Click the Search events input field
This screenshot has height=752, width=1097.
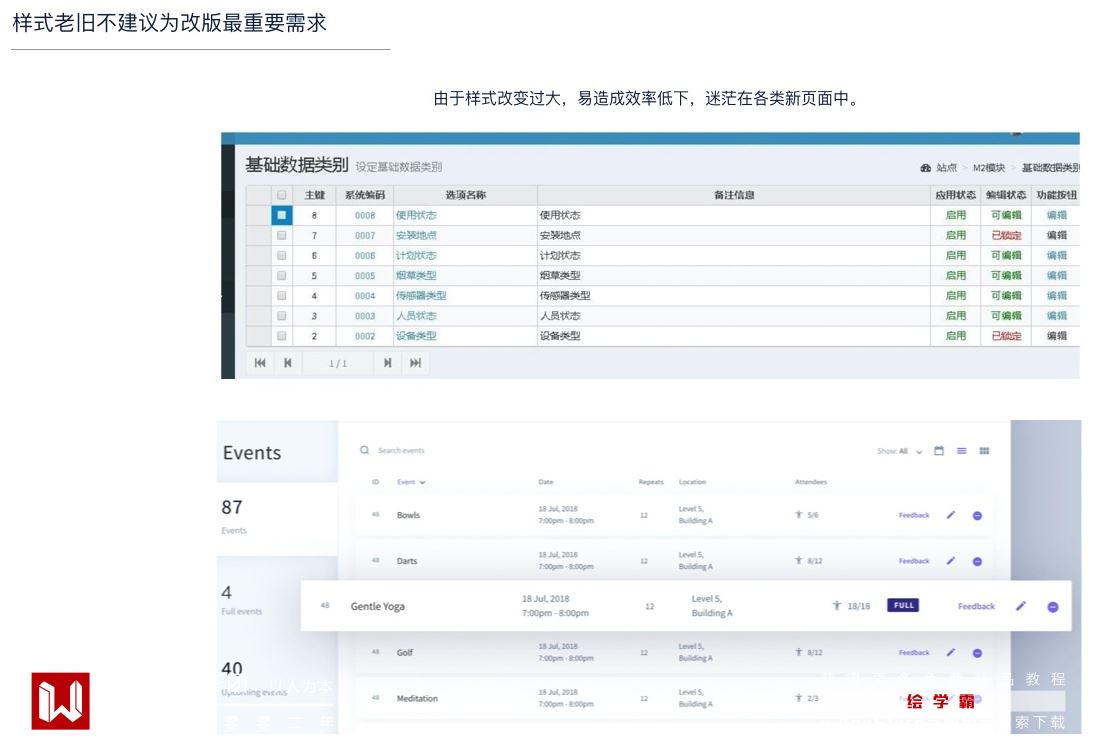tap(401, 451)
